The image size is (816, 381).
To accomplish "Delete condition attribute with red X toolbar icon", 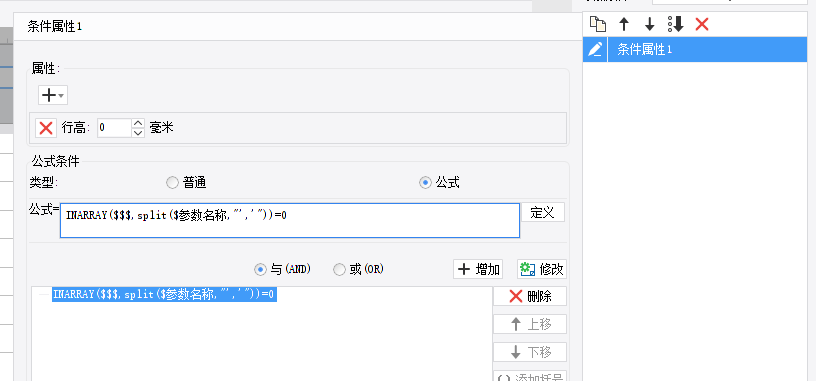I will (x=702, y=24).
